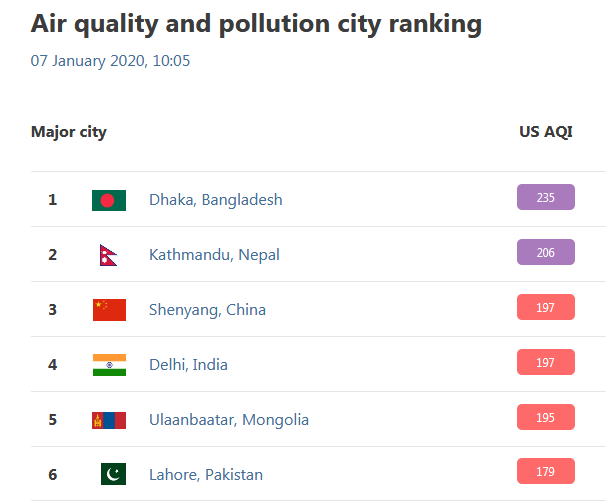Viewport: 606px width, 503px height.
Task: Open the Dhaka, Bangladesh link
Action: 216,200
